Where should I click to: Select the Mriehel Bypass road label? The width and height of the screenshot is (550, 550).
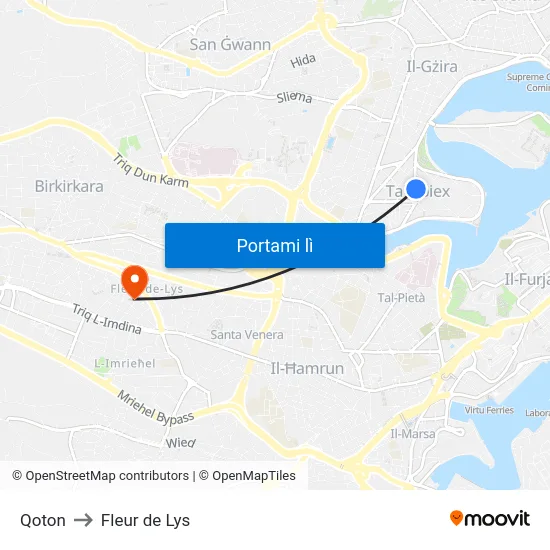pyautogui.click(x=155, y=408)
